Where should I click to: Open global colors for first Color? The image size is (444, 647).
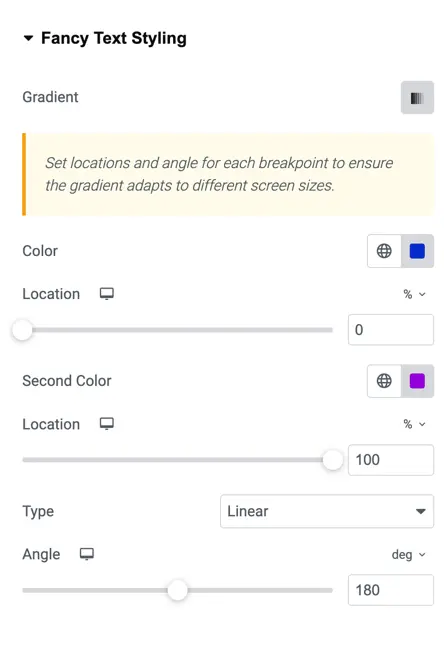[384, 251]
